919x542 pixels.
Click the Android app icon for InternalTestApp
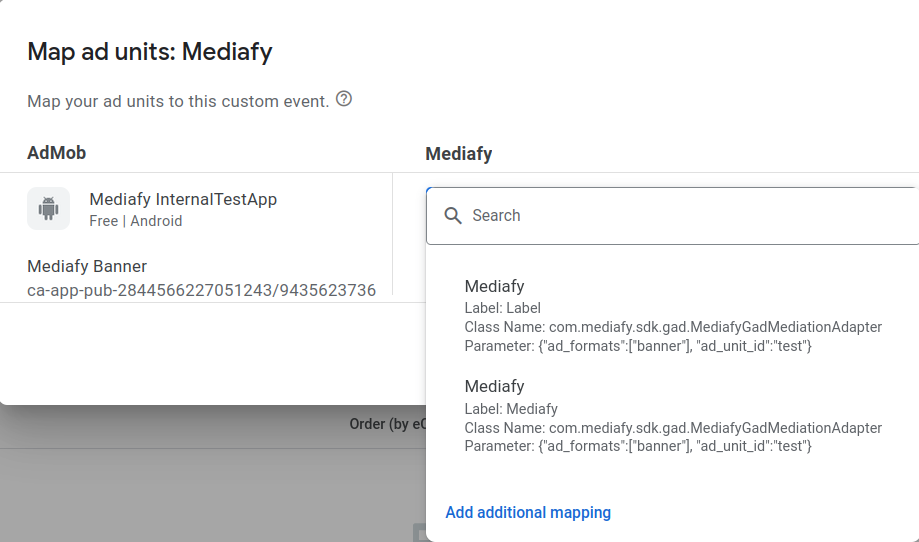point(48,209)
